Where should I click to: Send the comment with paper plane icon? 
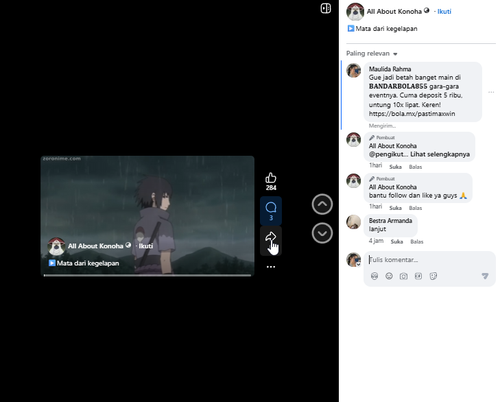pos(485,276)
